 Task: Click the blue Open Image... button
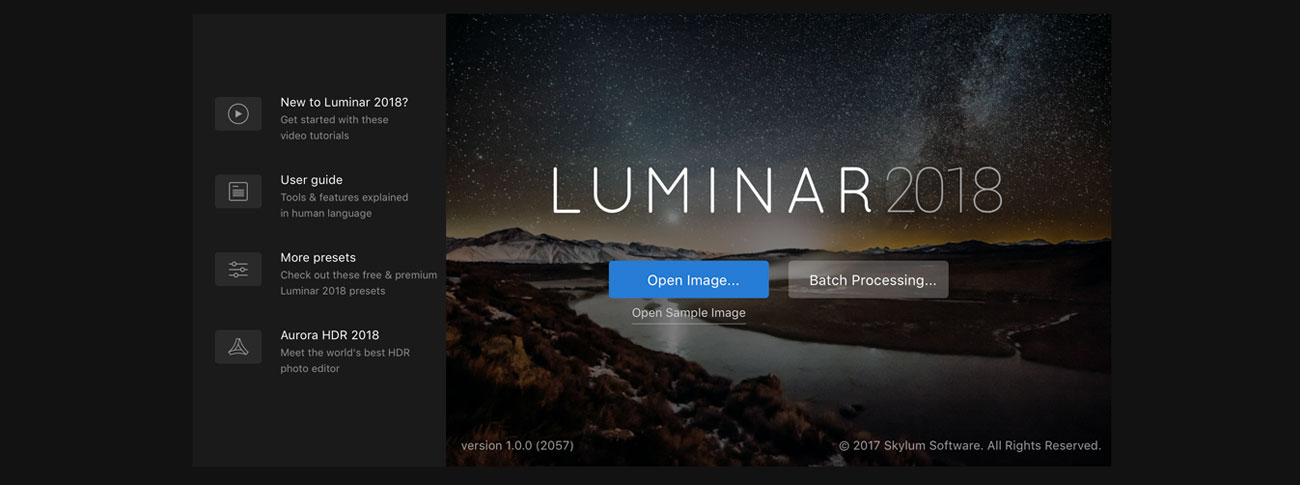coord(689,280)
